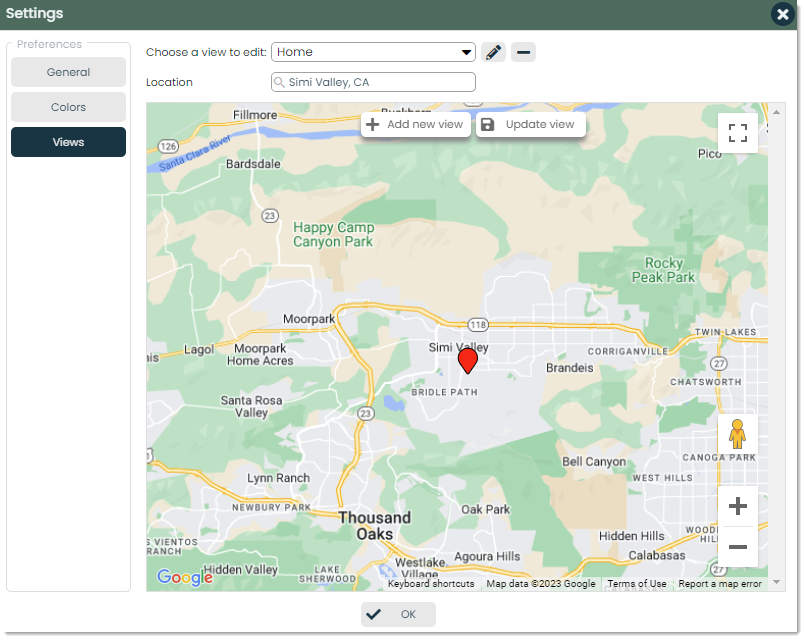Click Lynn Ranch label on map
Screen dimensions: 805x640
tap(278, 478)
